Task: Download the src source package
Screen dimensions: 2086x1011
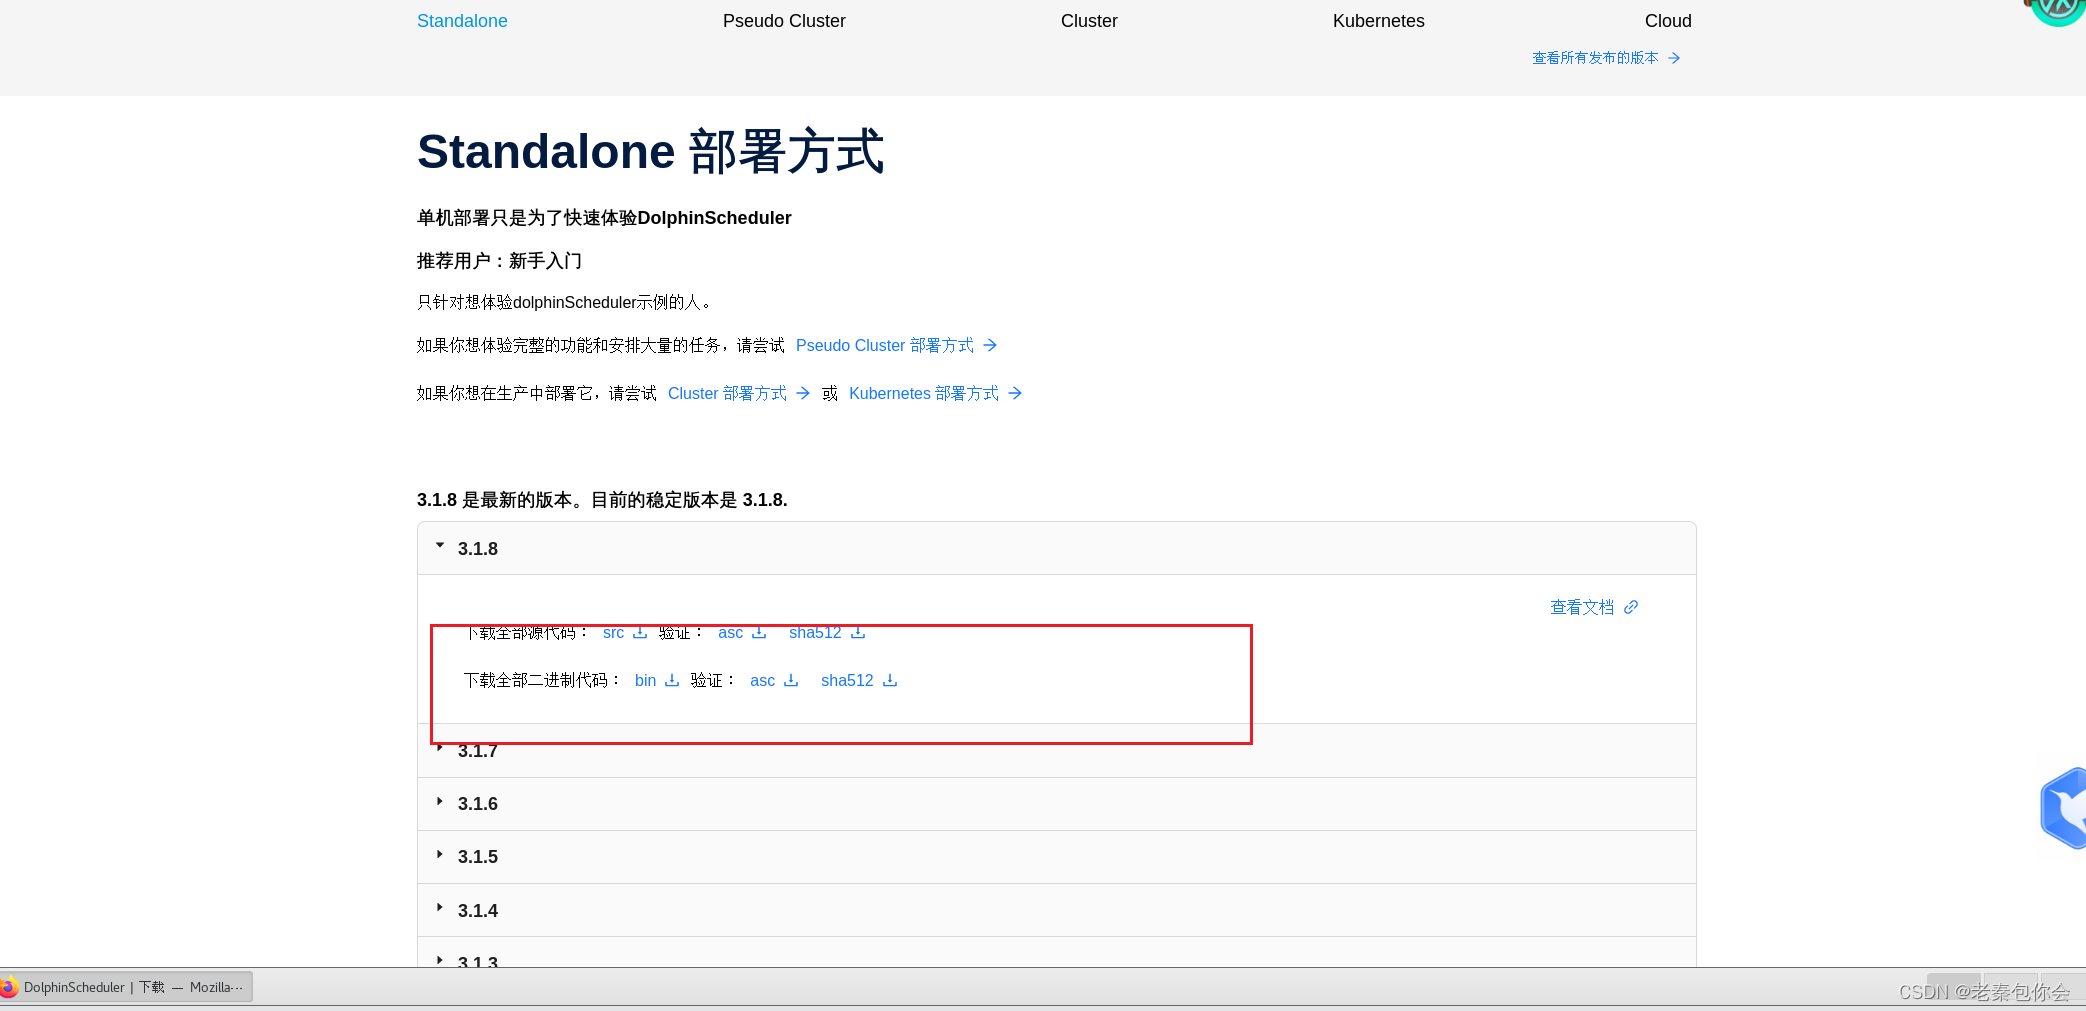Action: tap(613, 633)
